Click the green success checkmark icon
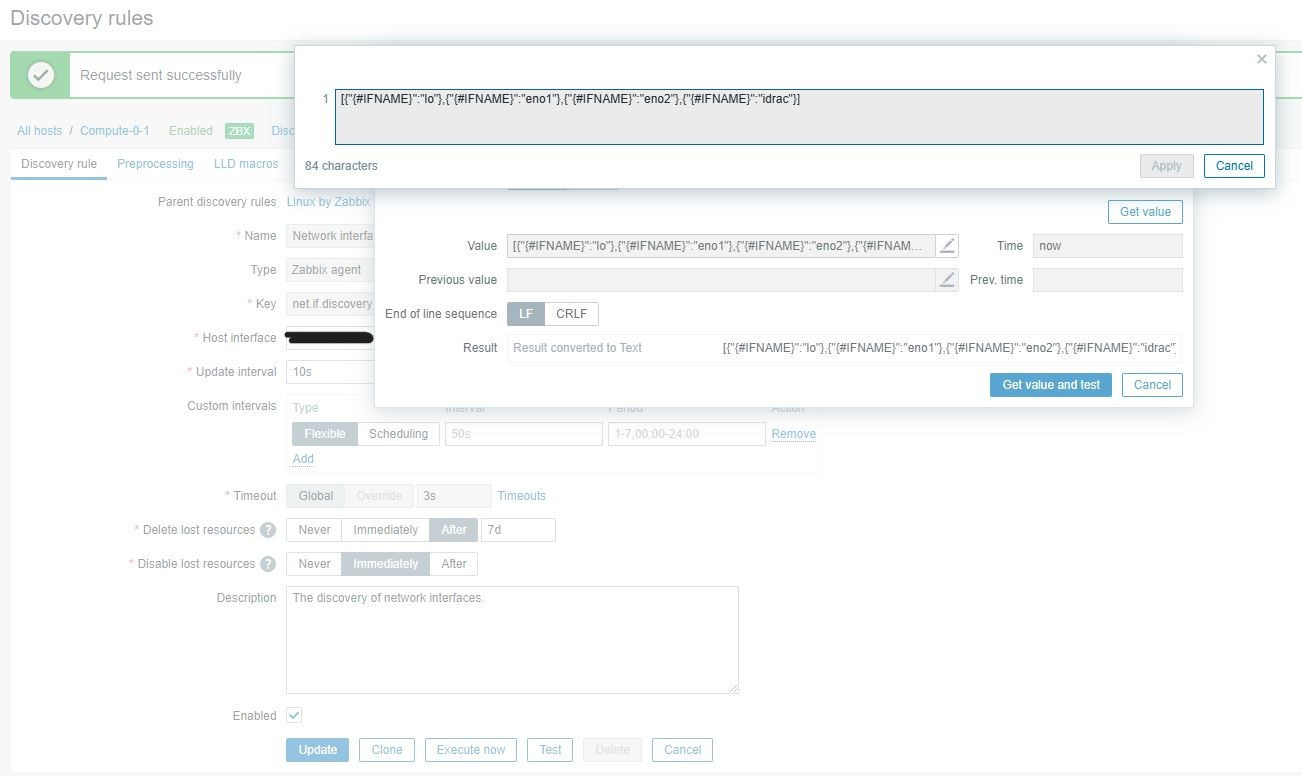The image size is (1302, 776). pyautogui.click(x=41, y=74)
